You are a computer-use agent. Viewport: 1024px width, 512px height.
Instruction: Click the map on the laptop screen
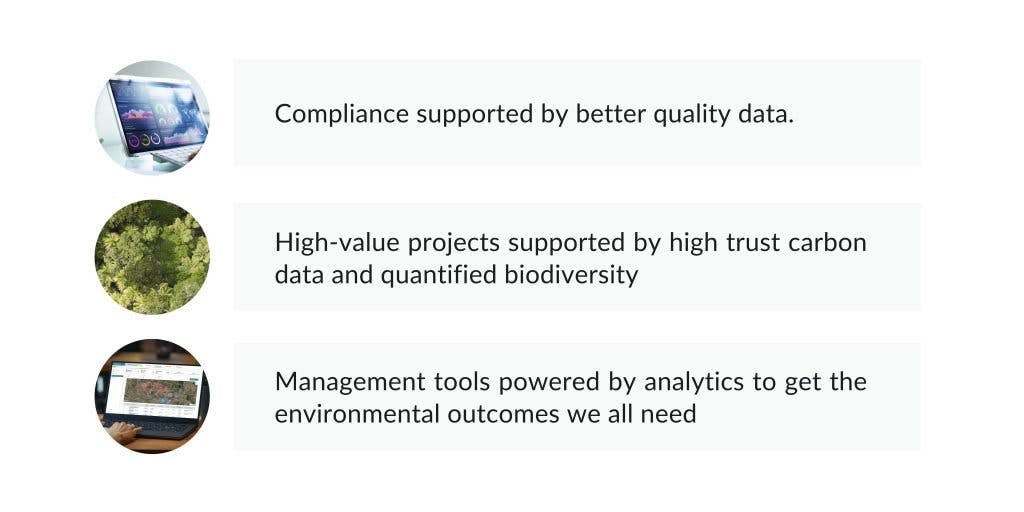click(160, 389)
